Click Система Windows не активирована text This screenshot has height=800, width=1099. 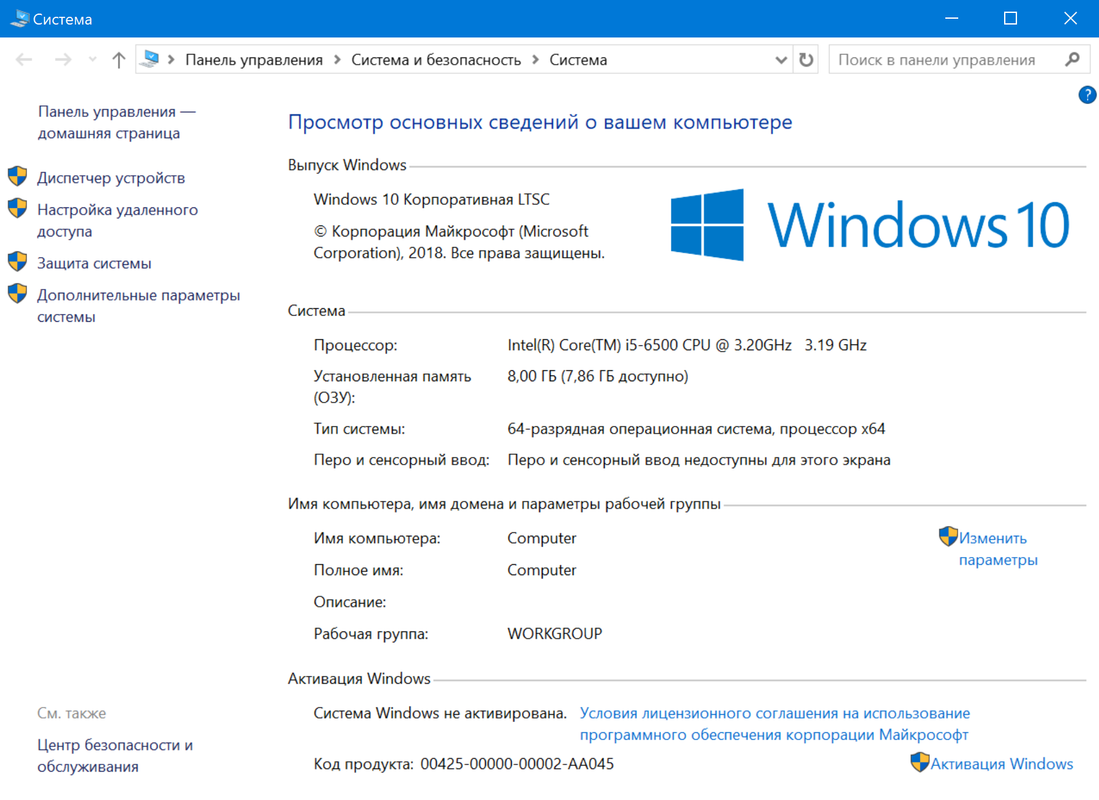440,713
